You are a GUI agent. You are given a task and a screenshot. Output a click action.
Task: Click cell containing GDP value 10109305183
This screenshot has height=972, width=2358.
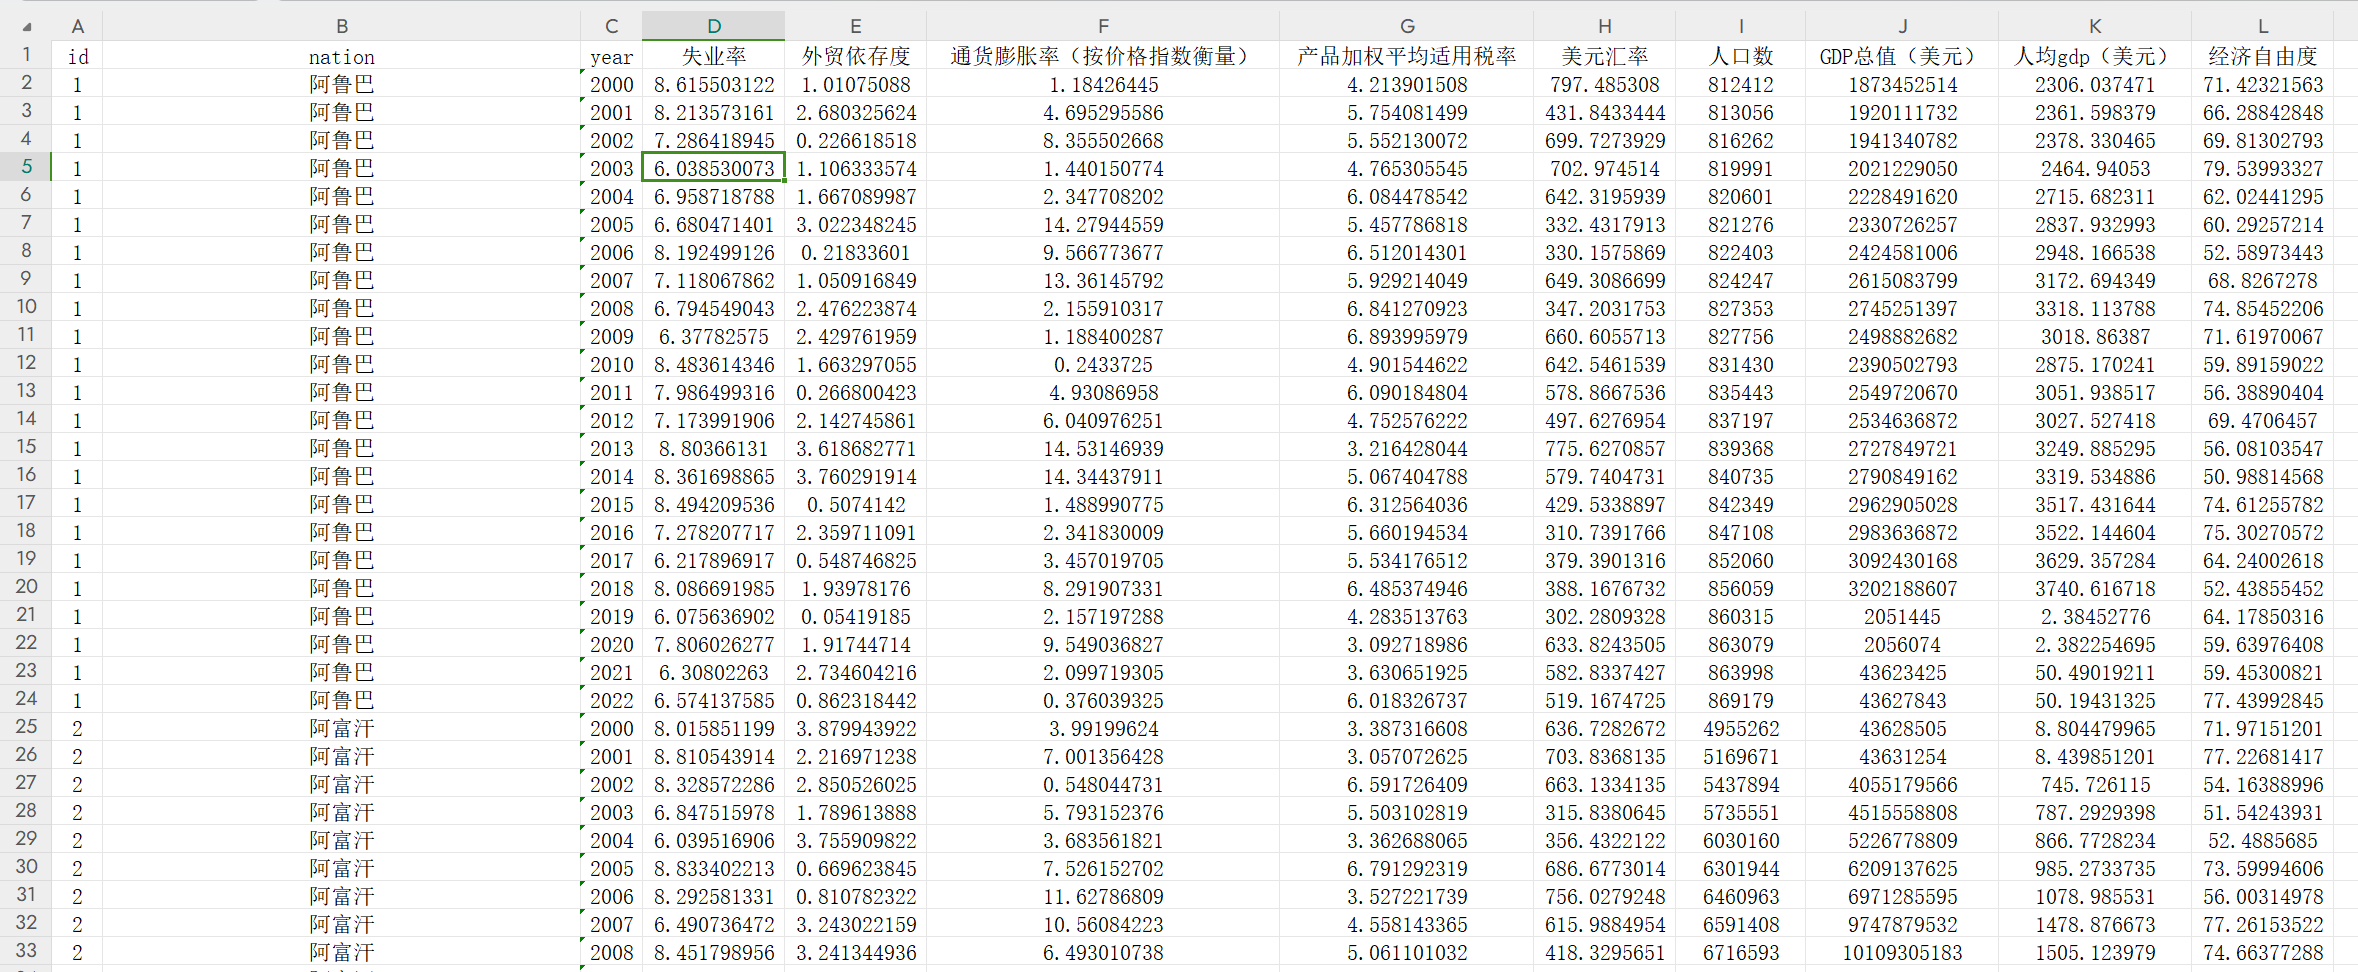pos(1901,953)
